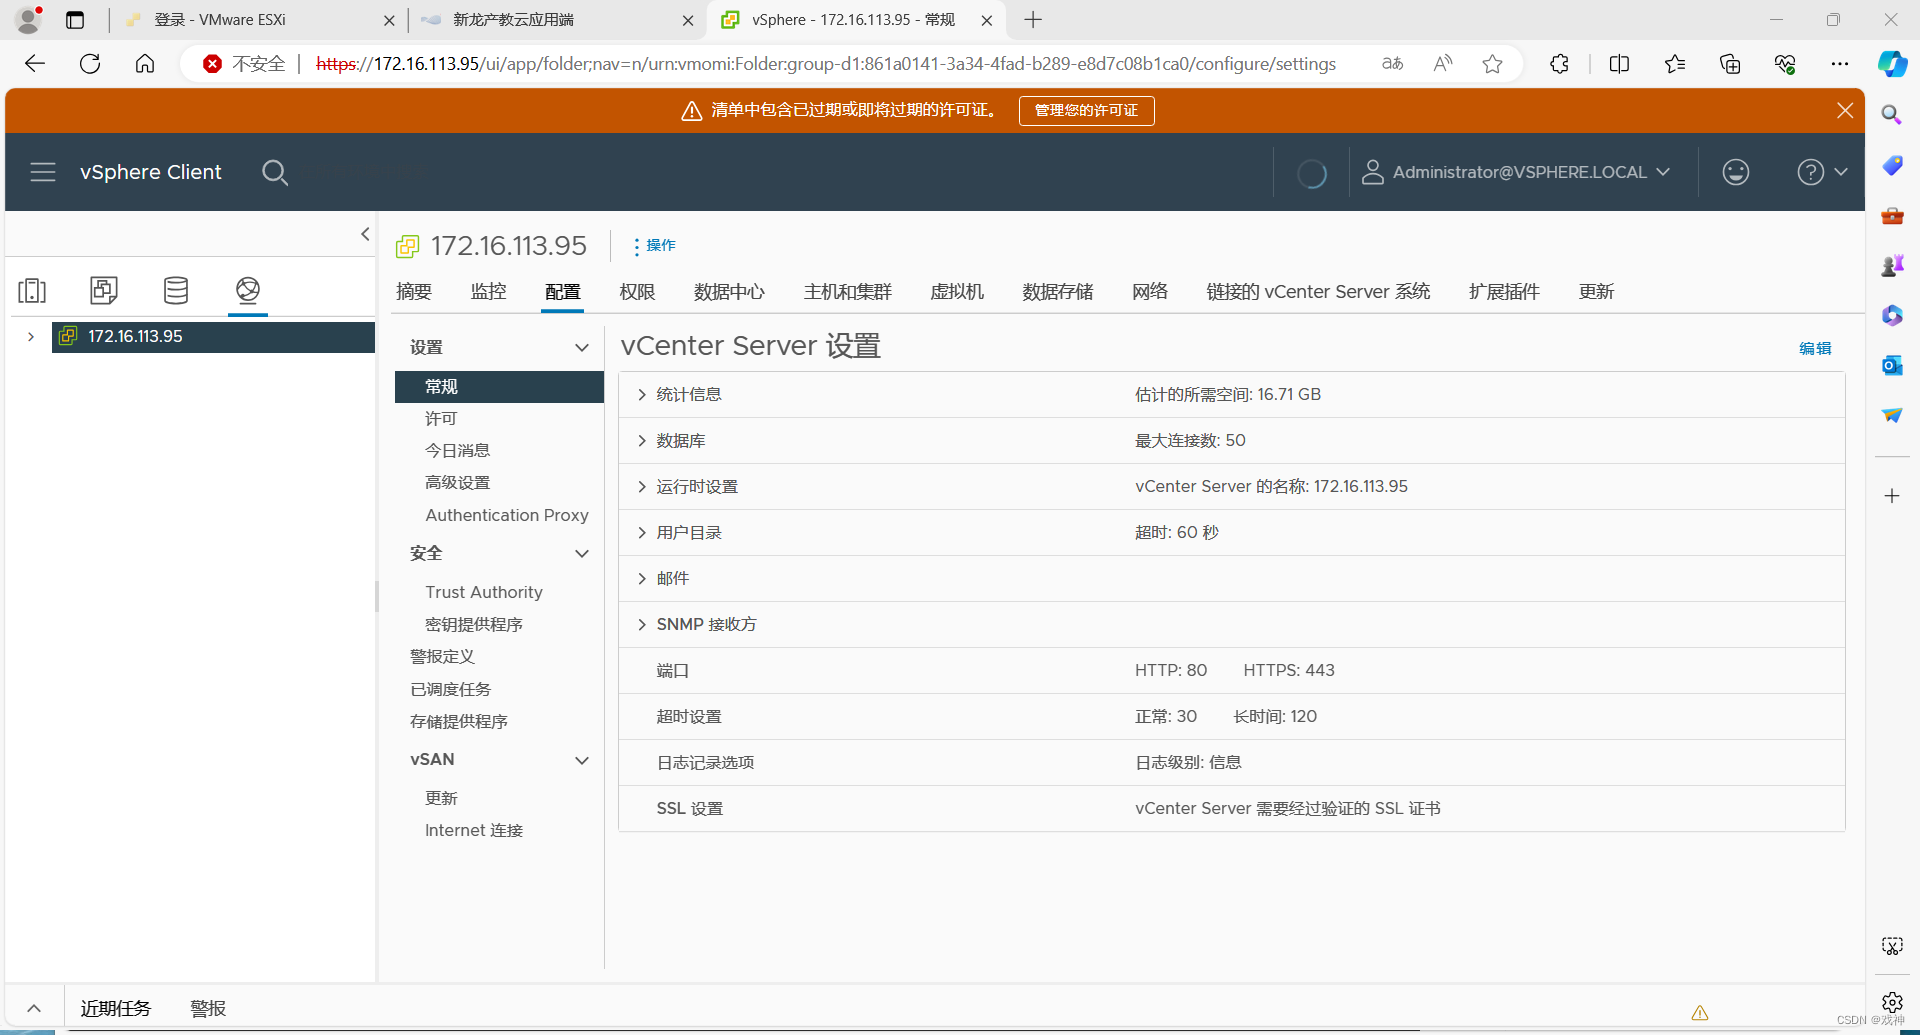Open Outlook icon in Edge sidebar
Viewport: 1920px width, 1035px height.
(1892, 365)
